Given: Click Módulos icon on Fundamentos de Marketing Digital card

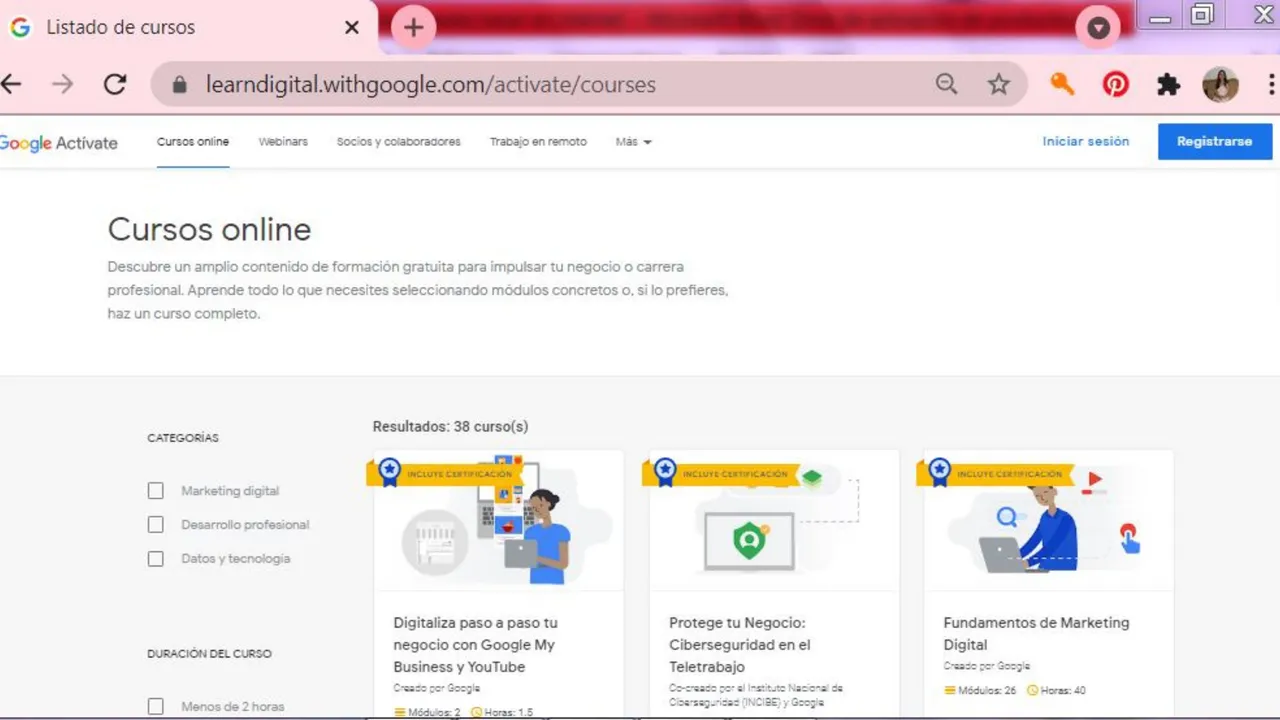Looking at the screenshot, I should point(950,690).
